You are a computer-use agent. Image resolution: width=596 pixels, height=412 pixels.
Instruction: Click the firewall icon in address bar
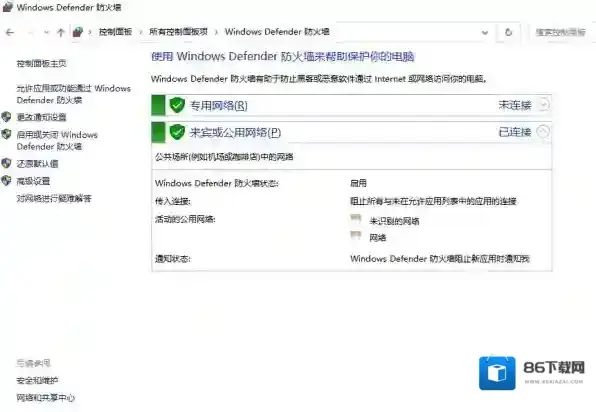[x=78, y=32]
